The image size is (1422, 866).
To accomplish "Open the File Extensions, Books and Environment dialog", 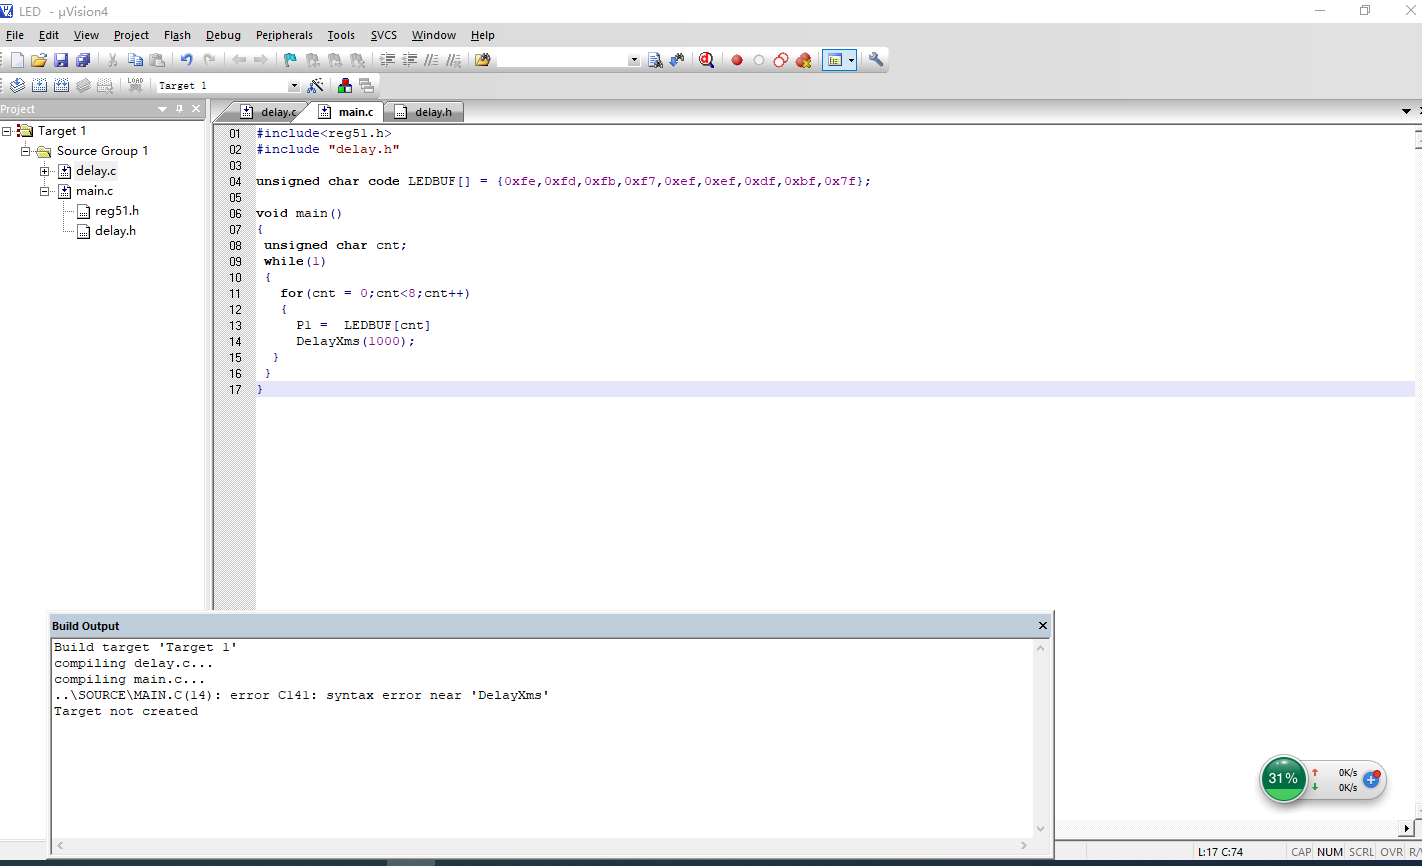I will tap(345, 86).
